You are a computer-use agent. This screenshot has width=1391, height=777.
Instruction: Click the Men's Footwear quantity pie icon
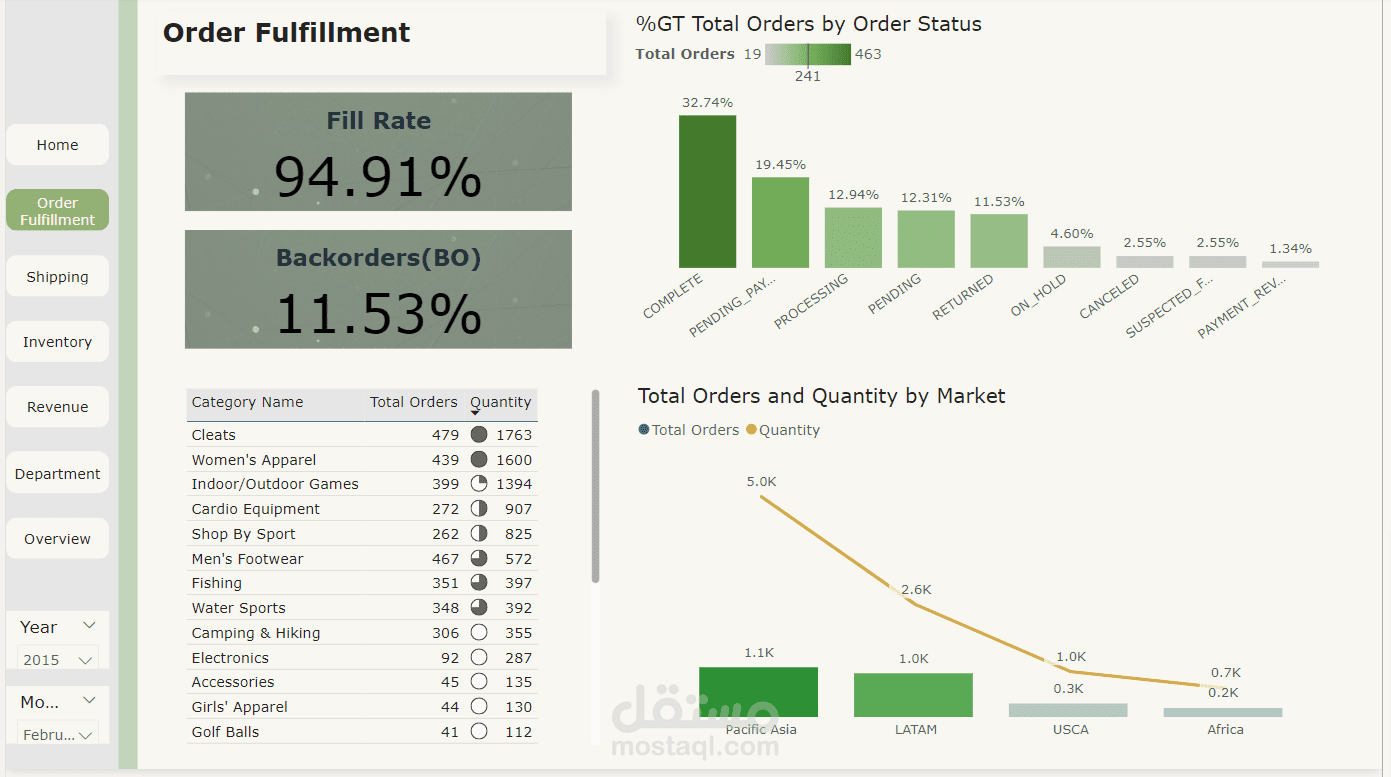pos(479,559)
